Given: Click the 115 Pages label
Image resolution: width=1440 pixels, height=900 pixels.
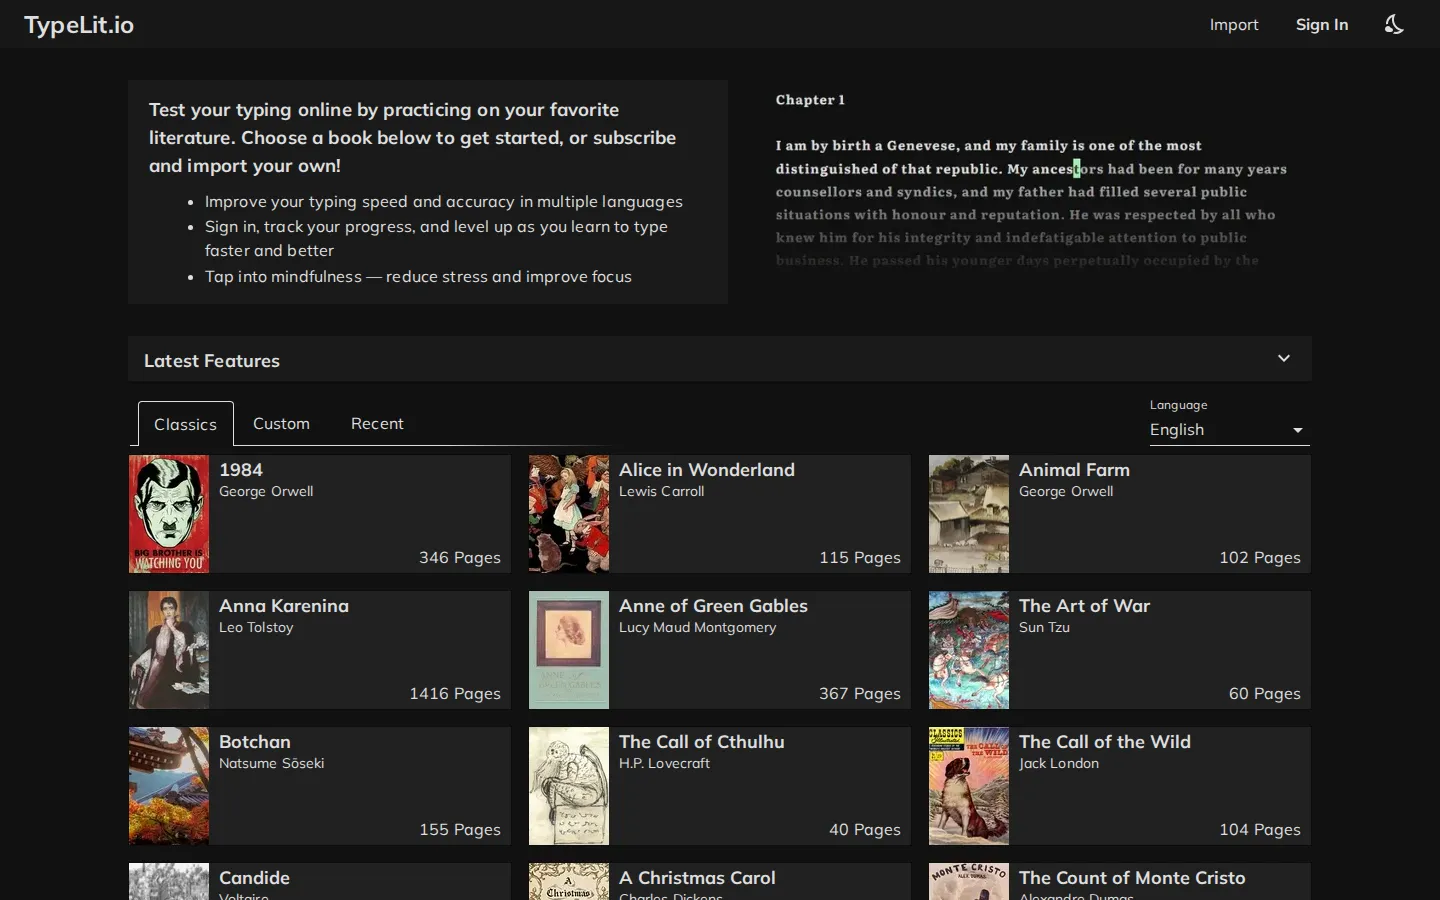Looking at the screenshot, I should tap(860, 558).
